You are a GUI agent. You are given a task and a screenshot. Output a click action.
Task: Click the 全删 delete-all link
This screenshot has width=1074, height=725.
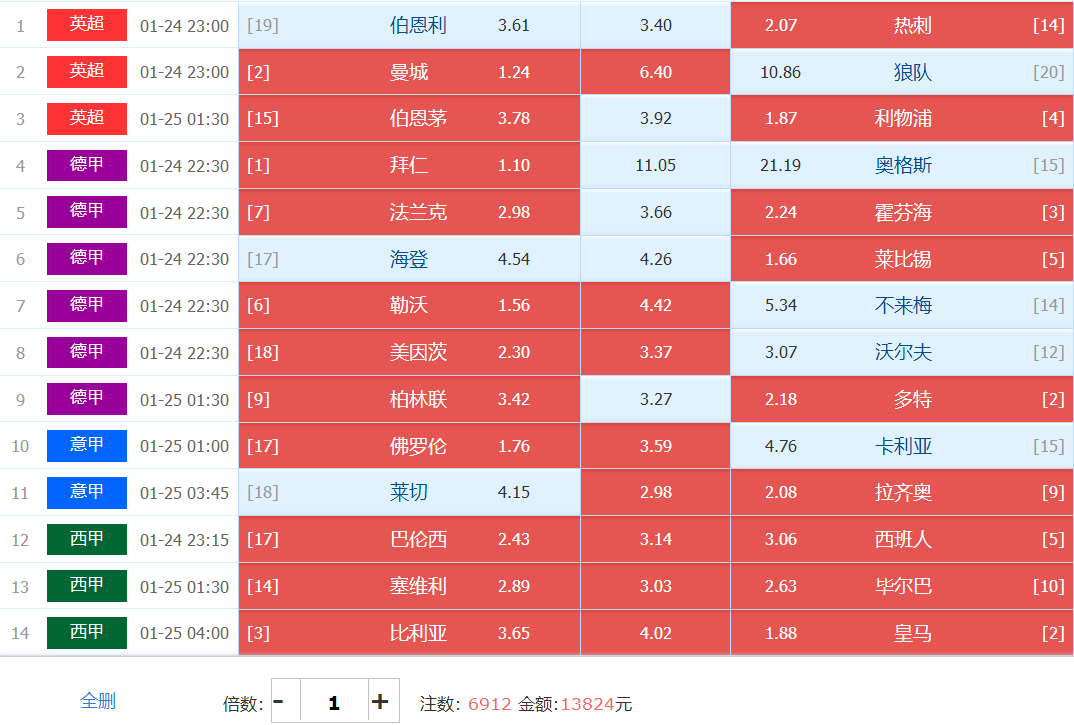pos(98,701)
